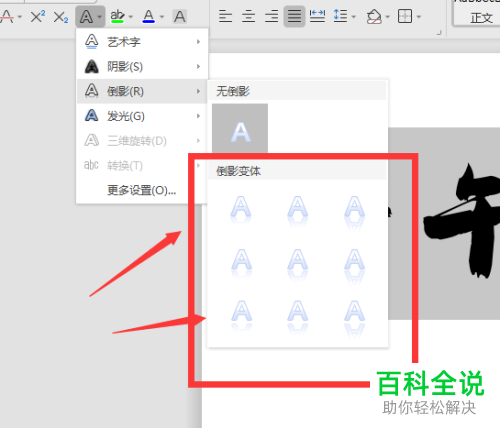Image resolution: width=500 pixels, height=428 pixels.
Task: Open 更多设置(O)... options
Action: click(141, 190)
